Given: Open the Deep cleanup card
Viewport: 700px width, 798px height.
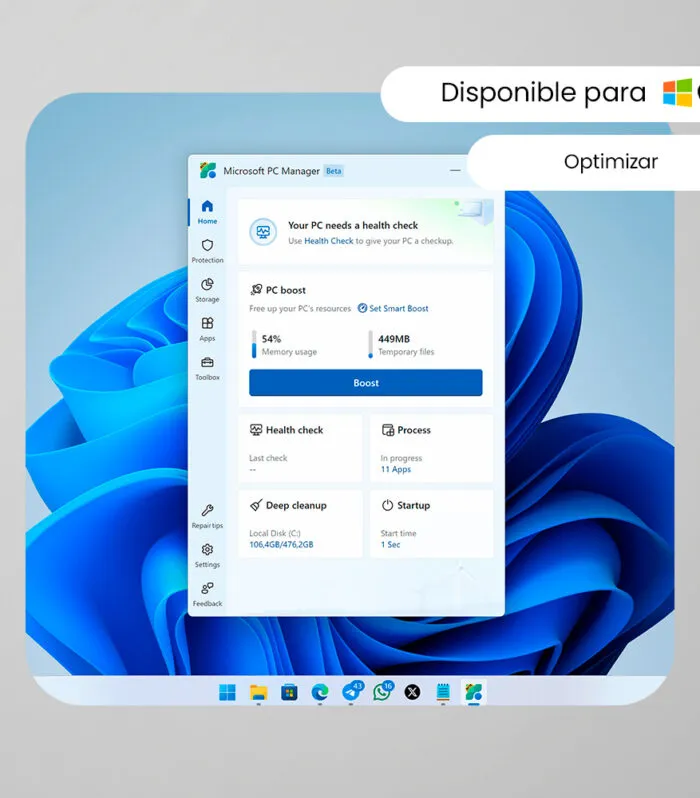Looking at the screenshot, I should pos(300,524).
